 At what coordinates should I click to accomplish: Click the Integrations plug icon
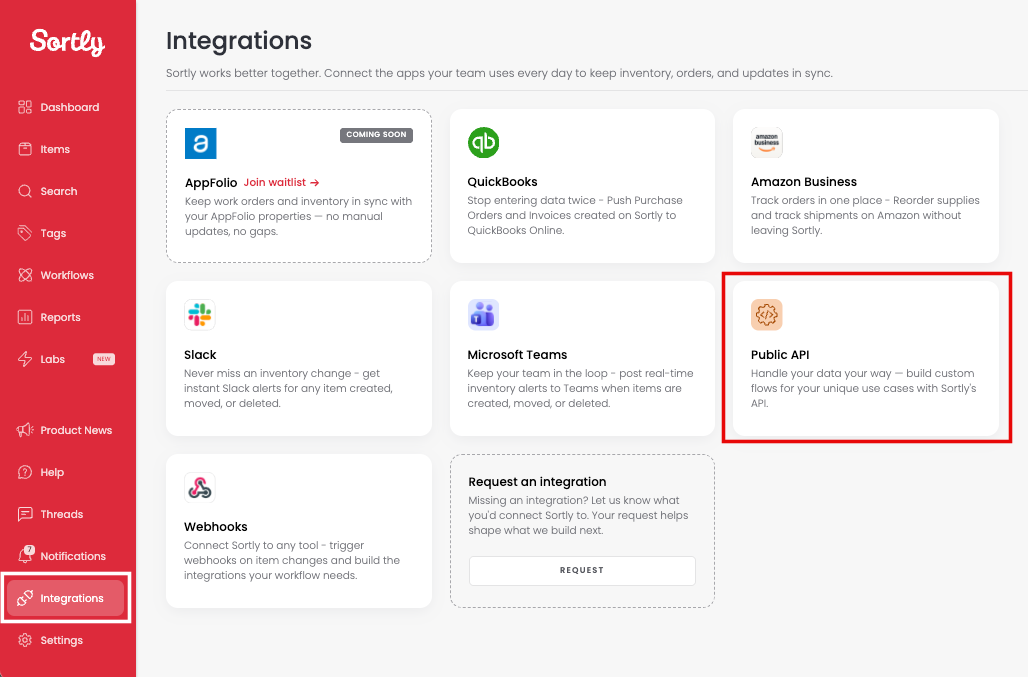25,598
